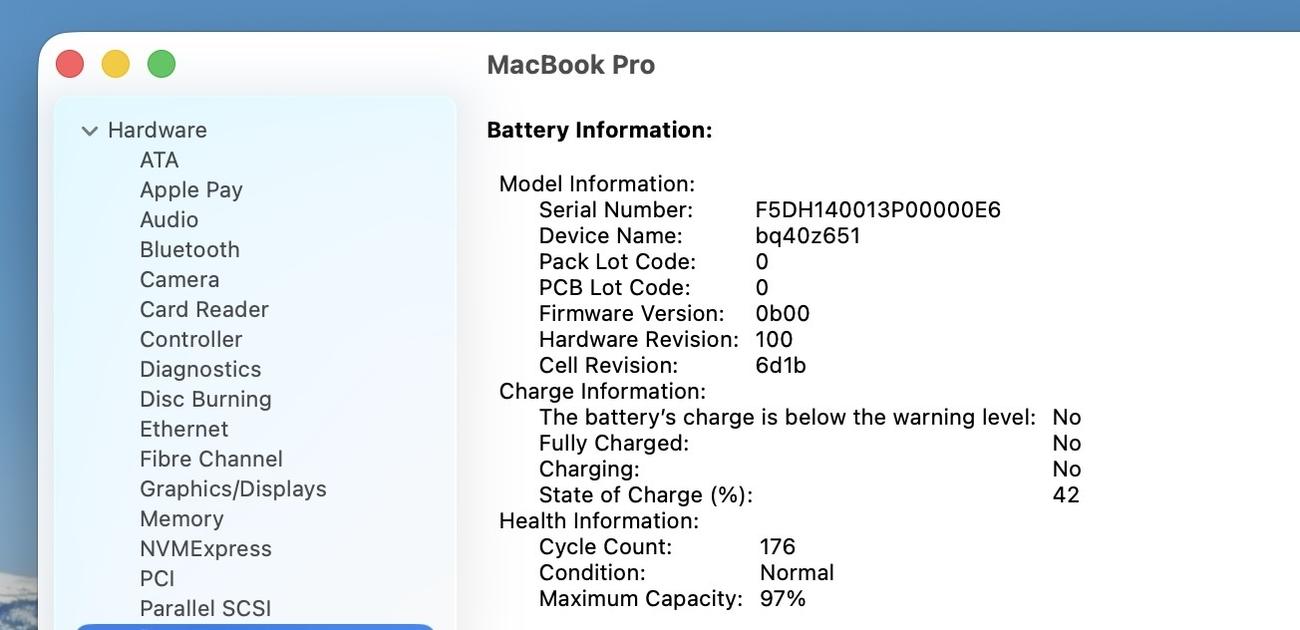Open the Ethernet entry

184,429
